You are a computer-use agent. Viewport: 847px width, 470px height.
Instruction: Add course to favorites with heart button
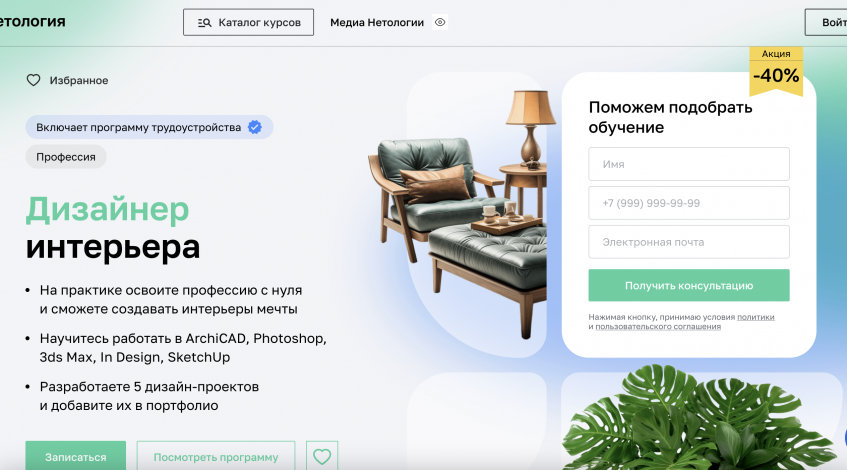click(322, 456)
